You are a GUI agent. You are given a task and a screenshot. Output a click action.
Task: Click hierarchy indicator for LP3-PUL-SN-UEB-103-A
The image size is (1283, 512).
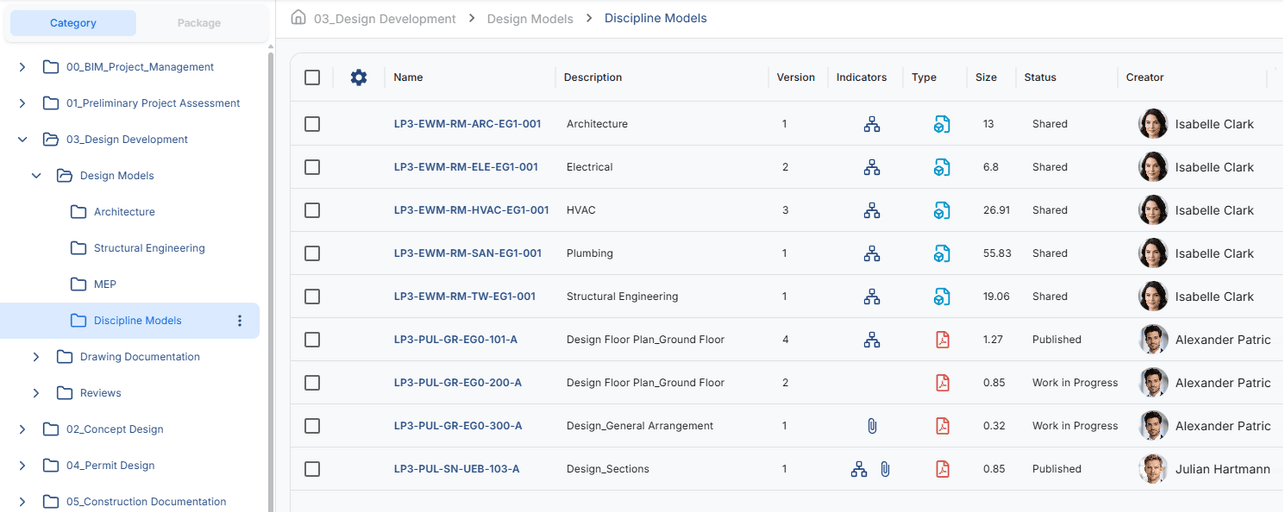[859, 469]
